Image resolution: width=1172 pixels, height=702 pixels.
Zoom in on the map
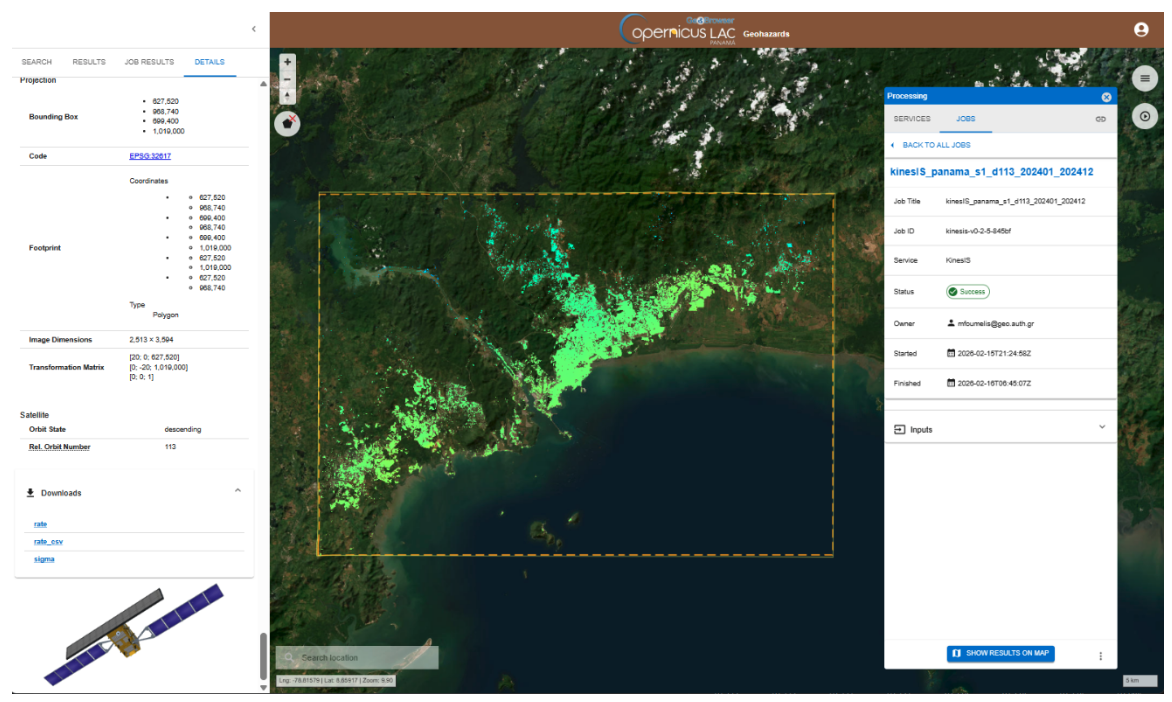(x=288, y=61)
